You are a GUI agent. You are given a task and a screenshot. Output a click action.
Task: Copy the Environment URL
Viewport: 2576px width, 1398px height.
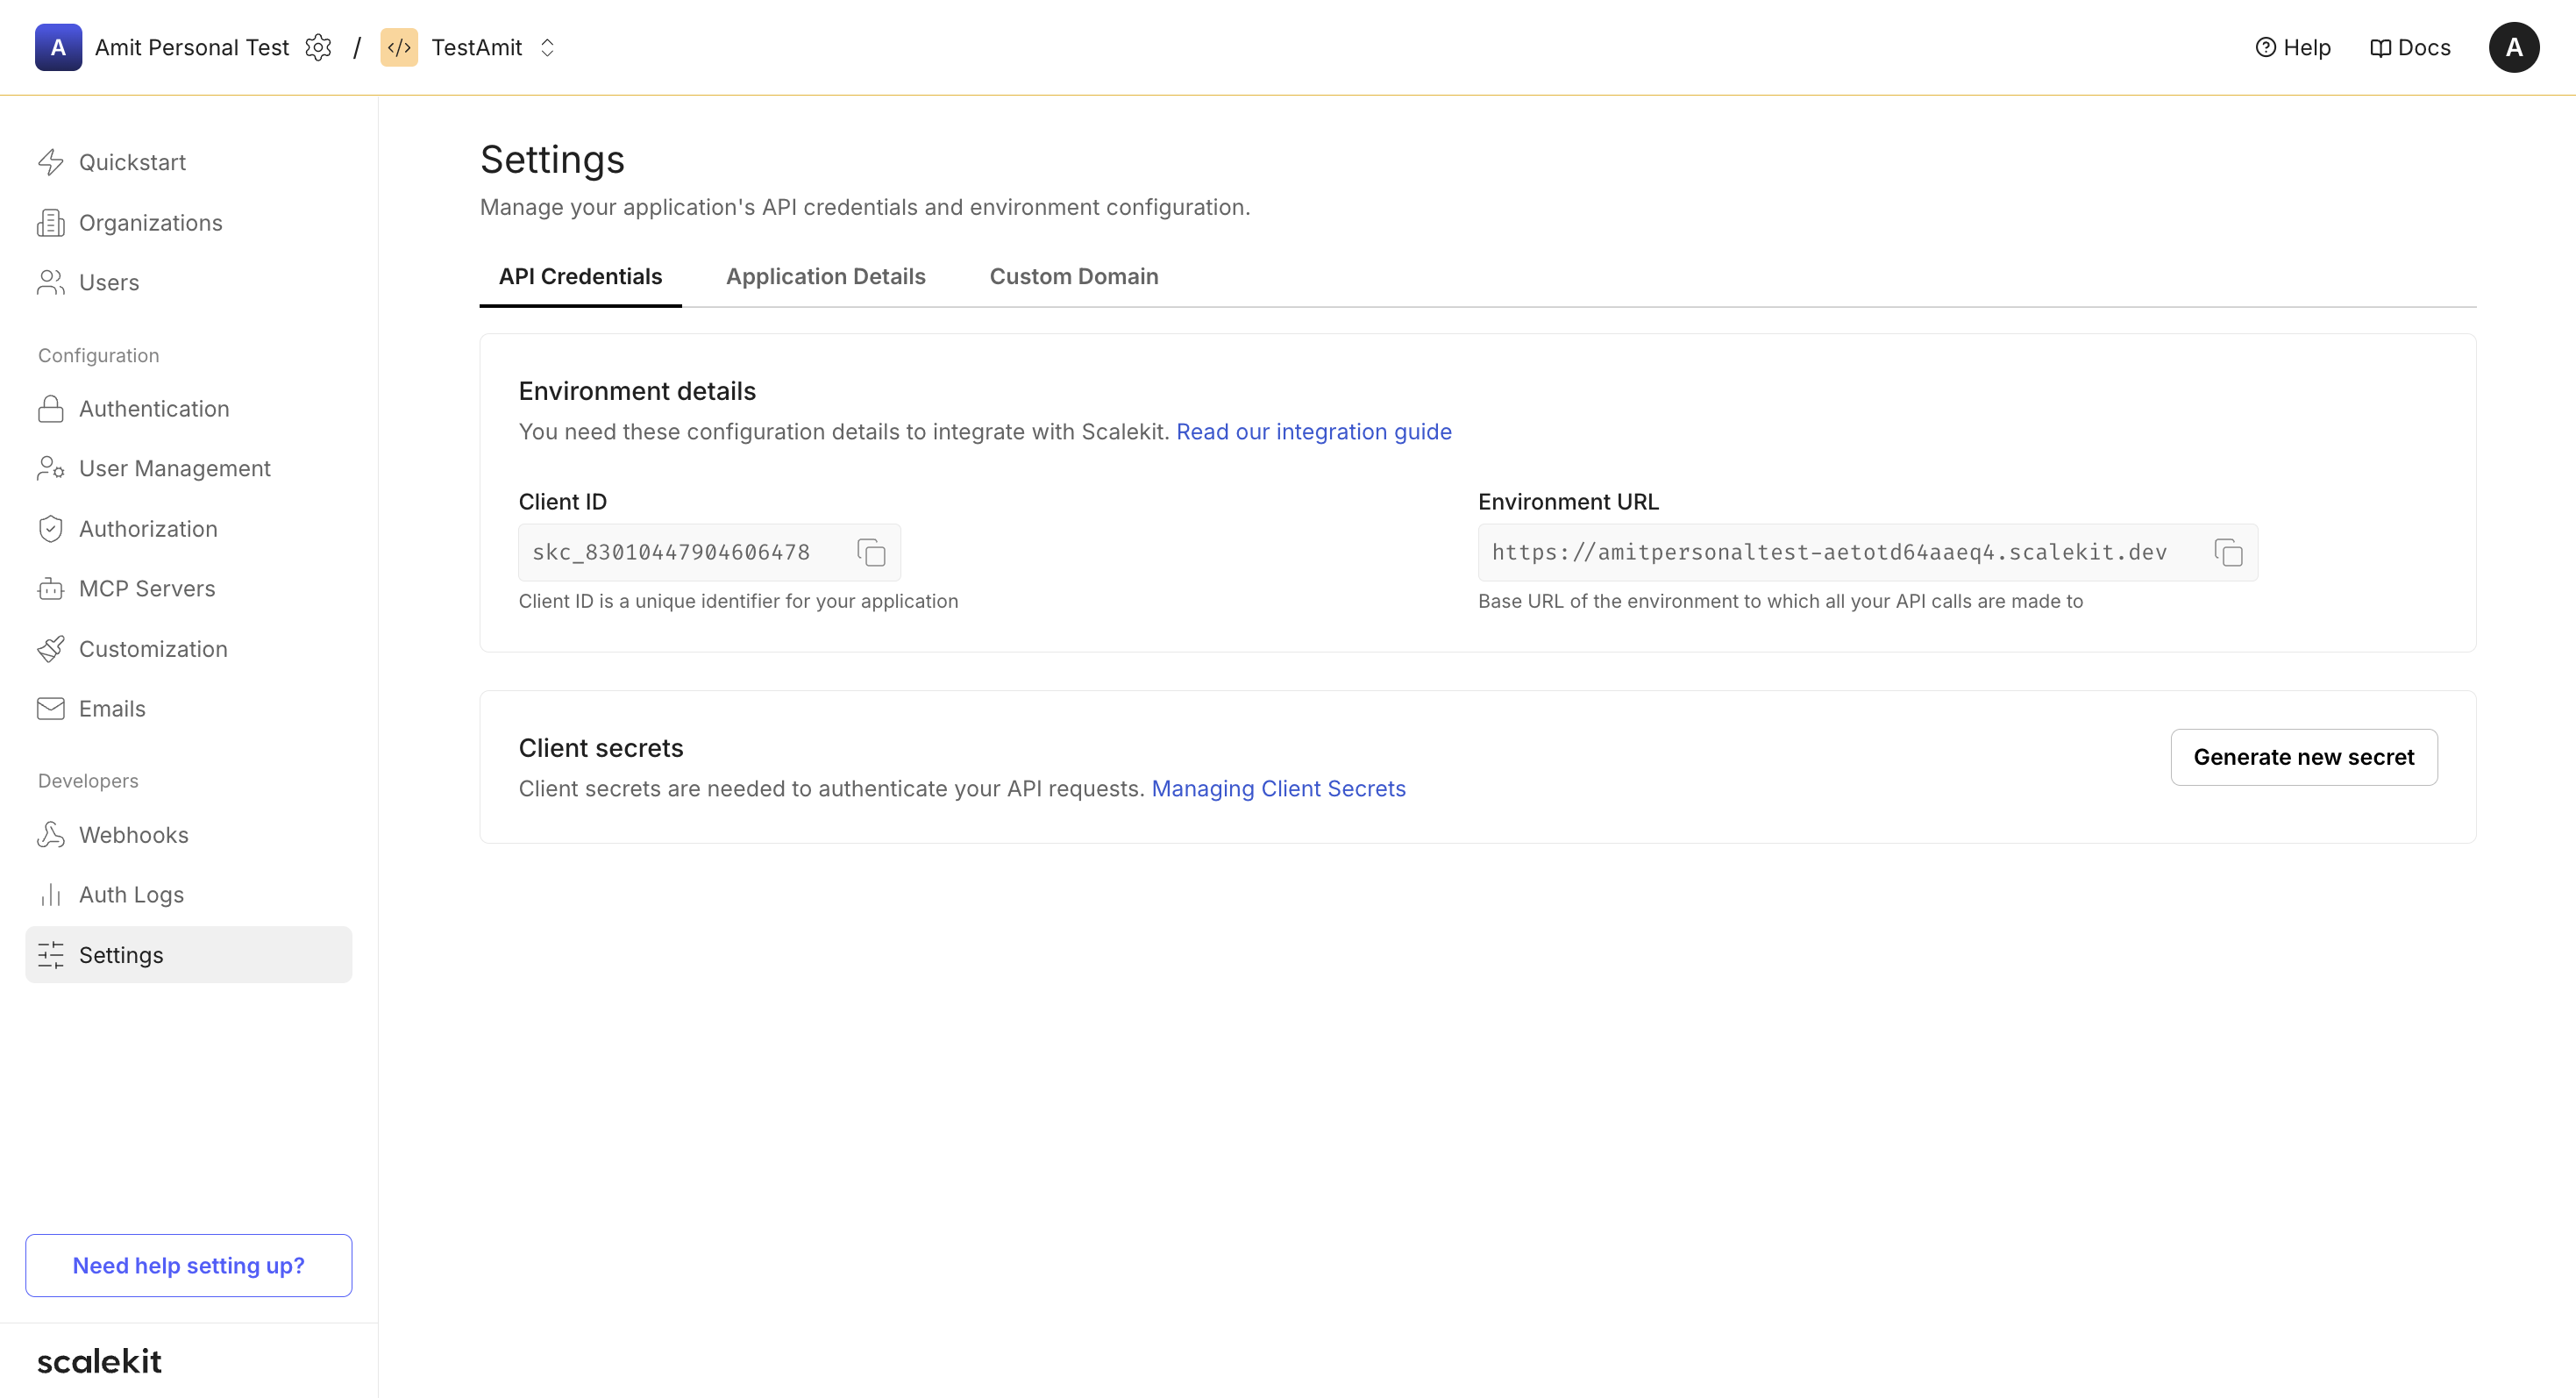click(2228, 552)
